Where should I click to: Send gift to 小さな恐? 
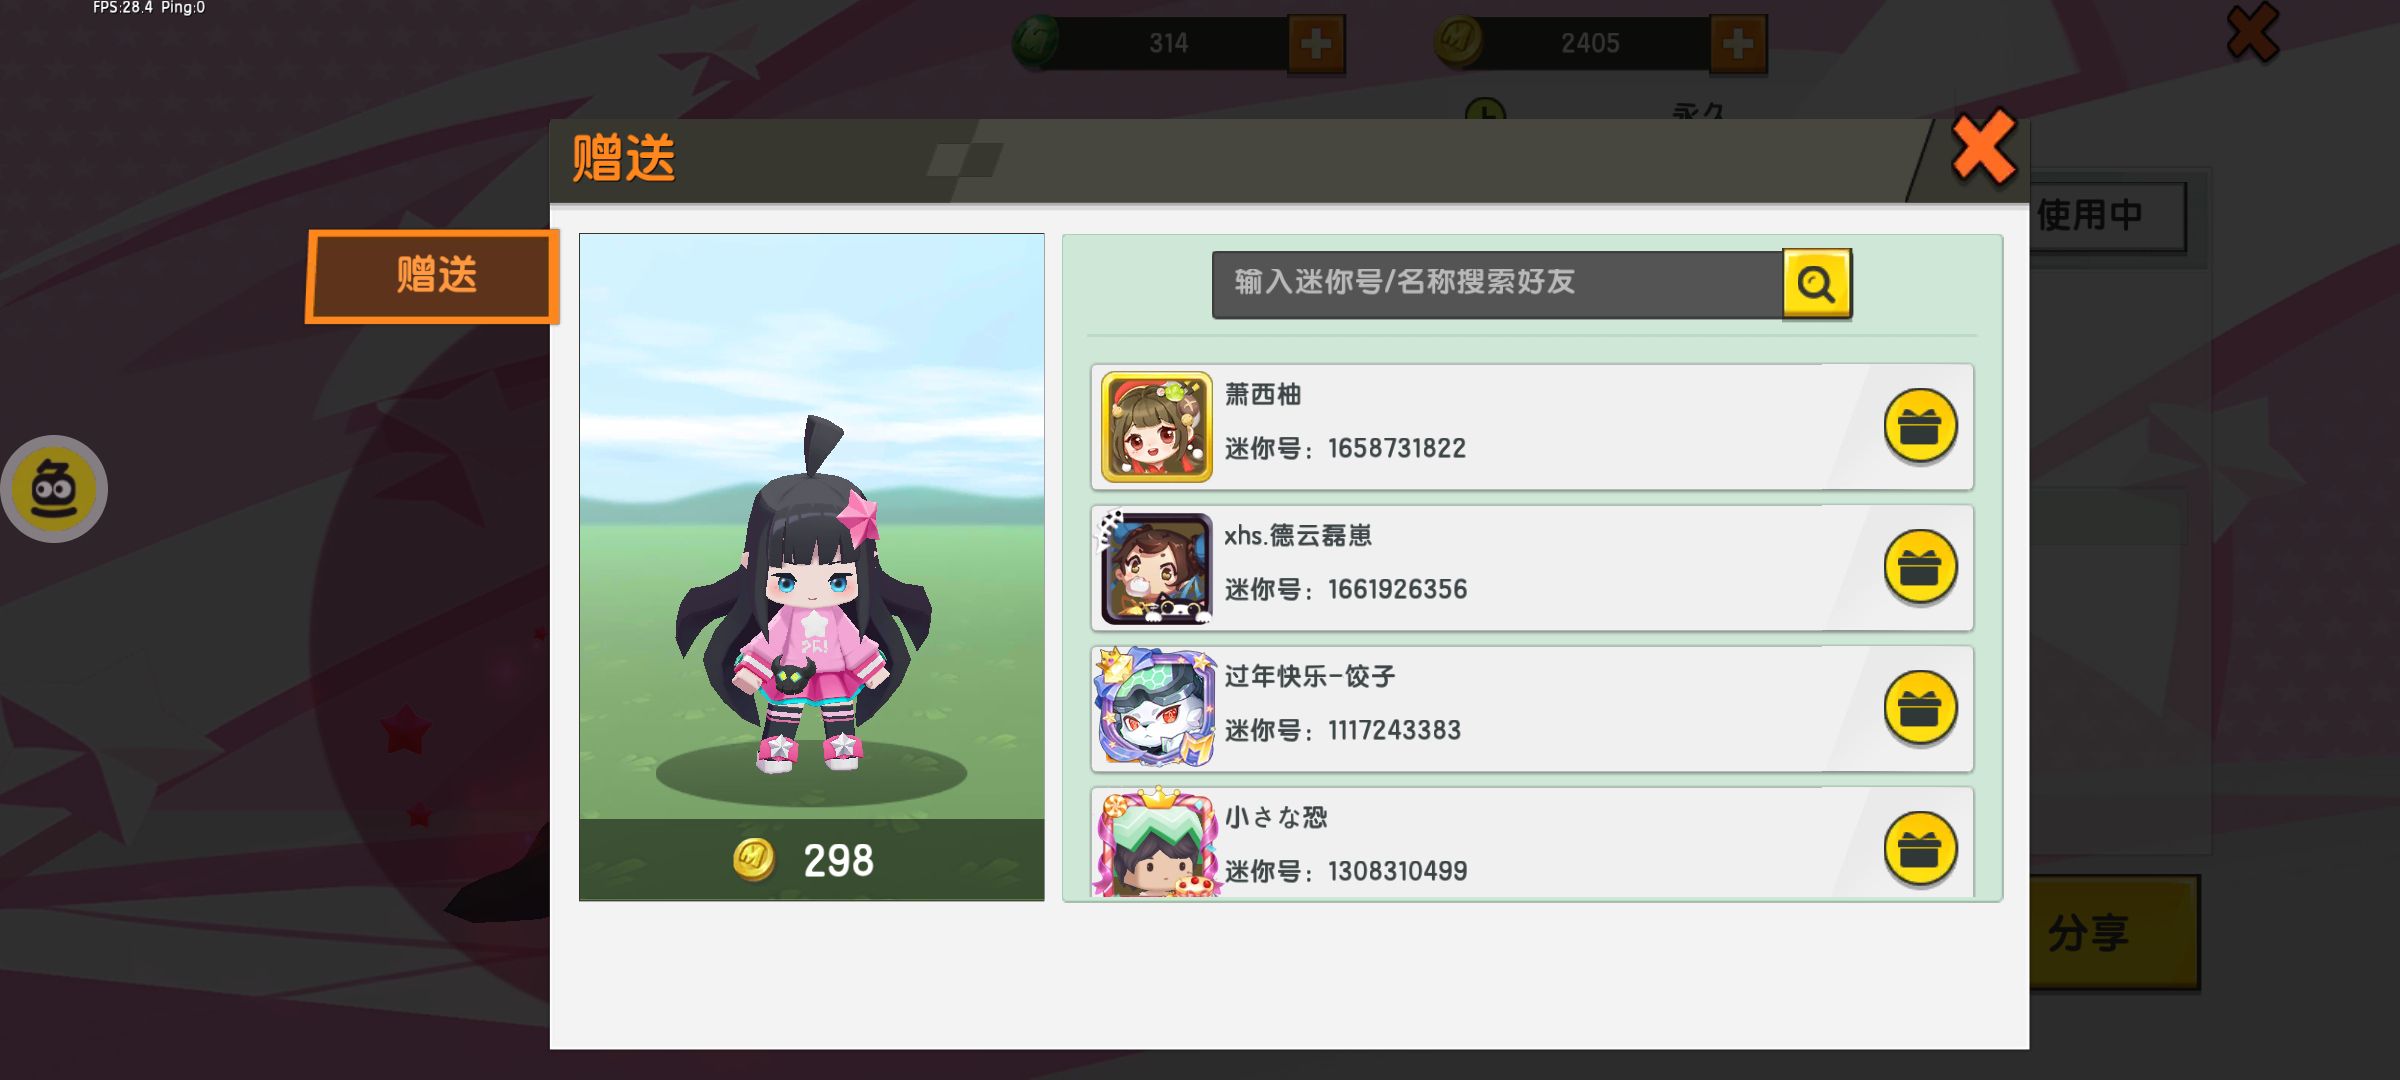pyautogui.click(x=1920, y=850)
